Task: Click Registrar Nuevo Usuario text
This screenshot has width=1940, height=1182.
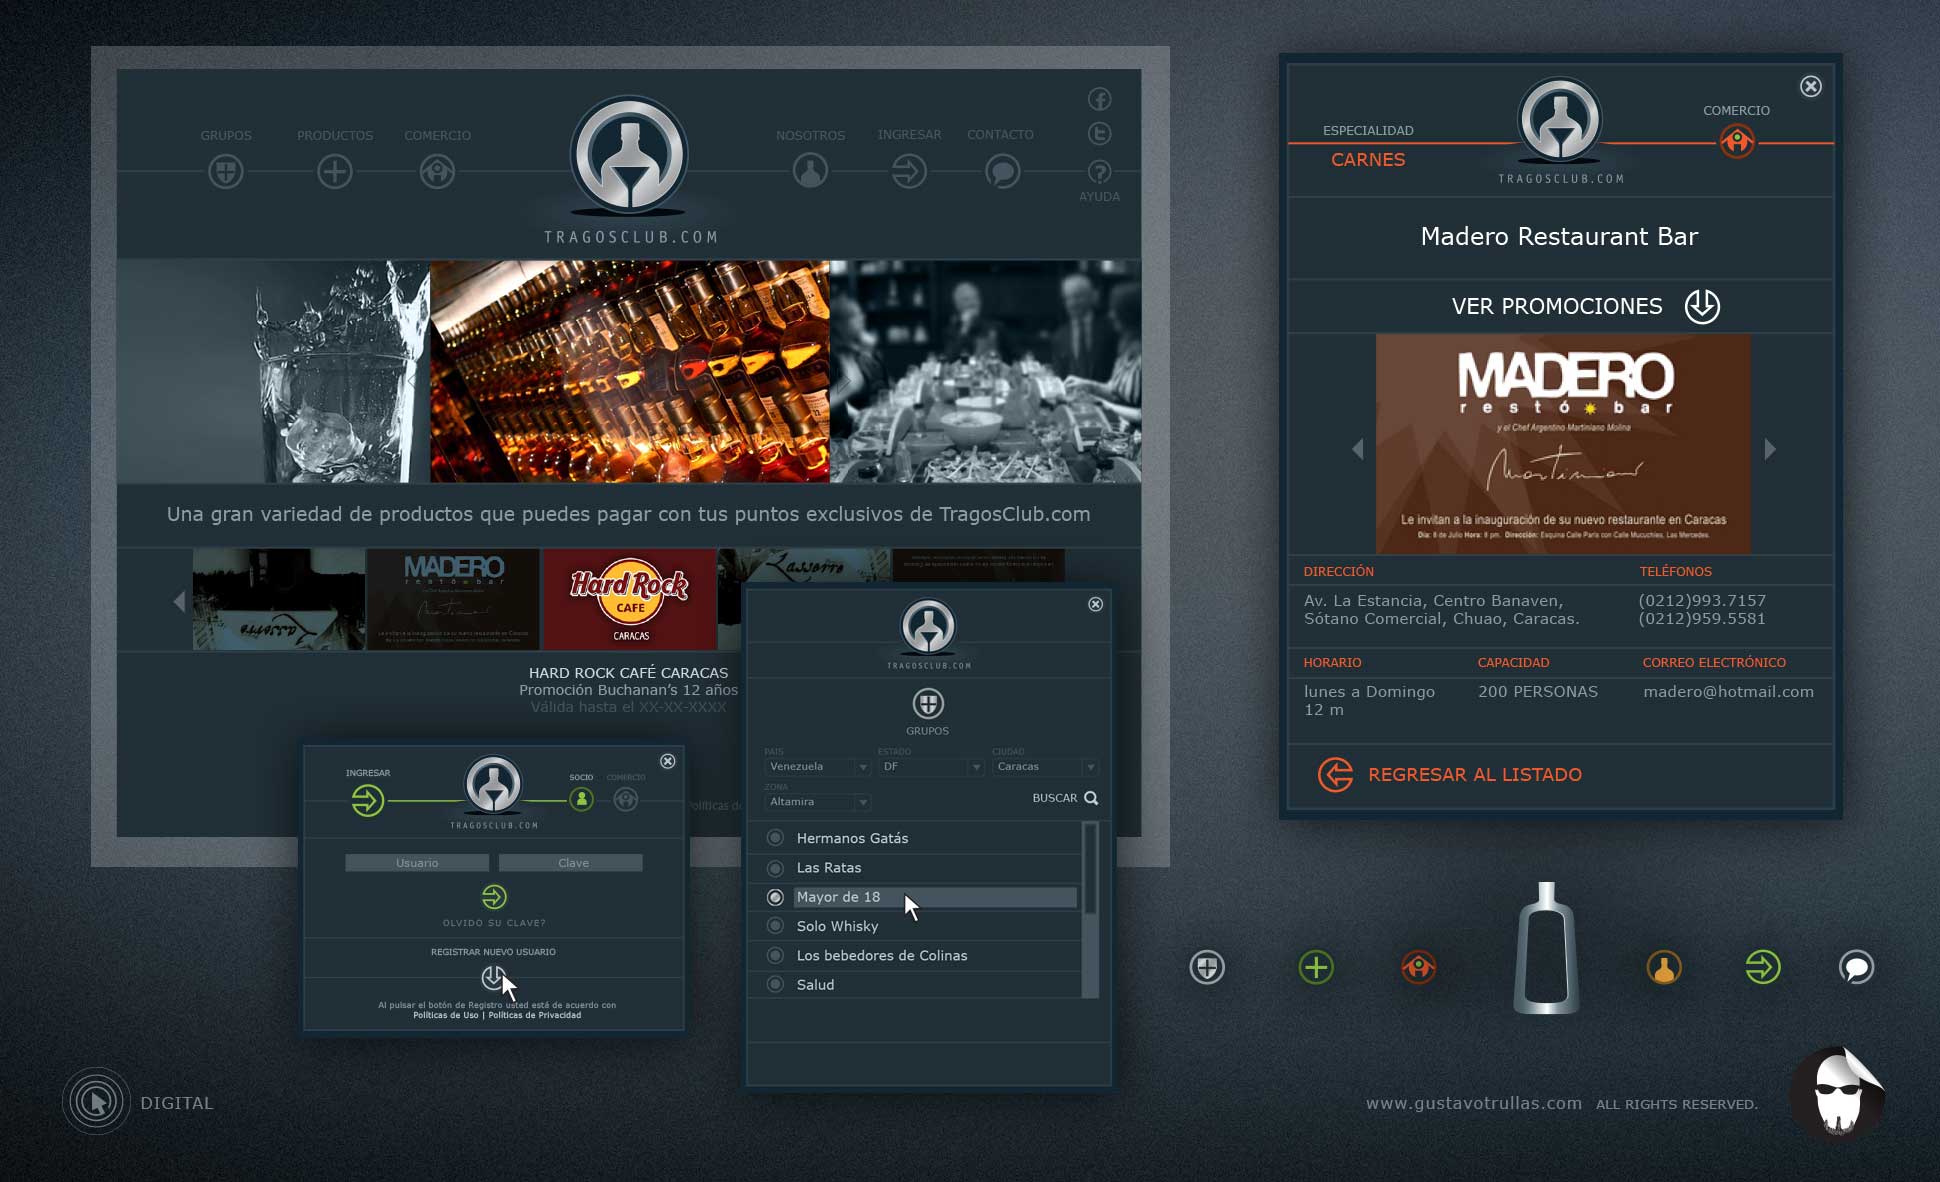Action: (x=493, y=952)
